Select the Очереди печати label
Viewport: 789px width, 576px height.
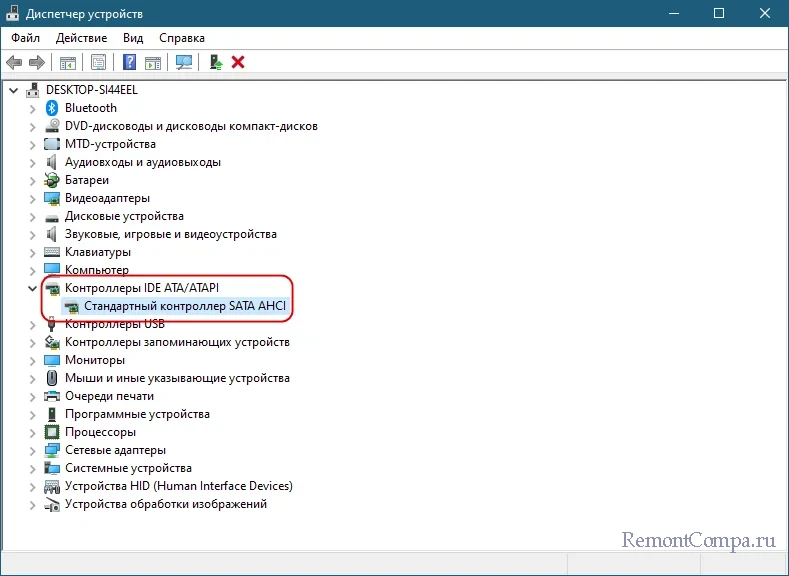109,396
